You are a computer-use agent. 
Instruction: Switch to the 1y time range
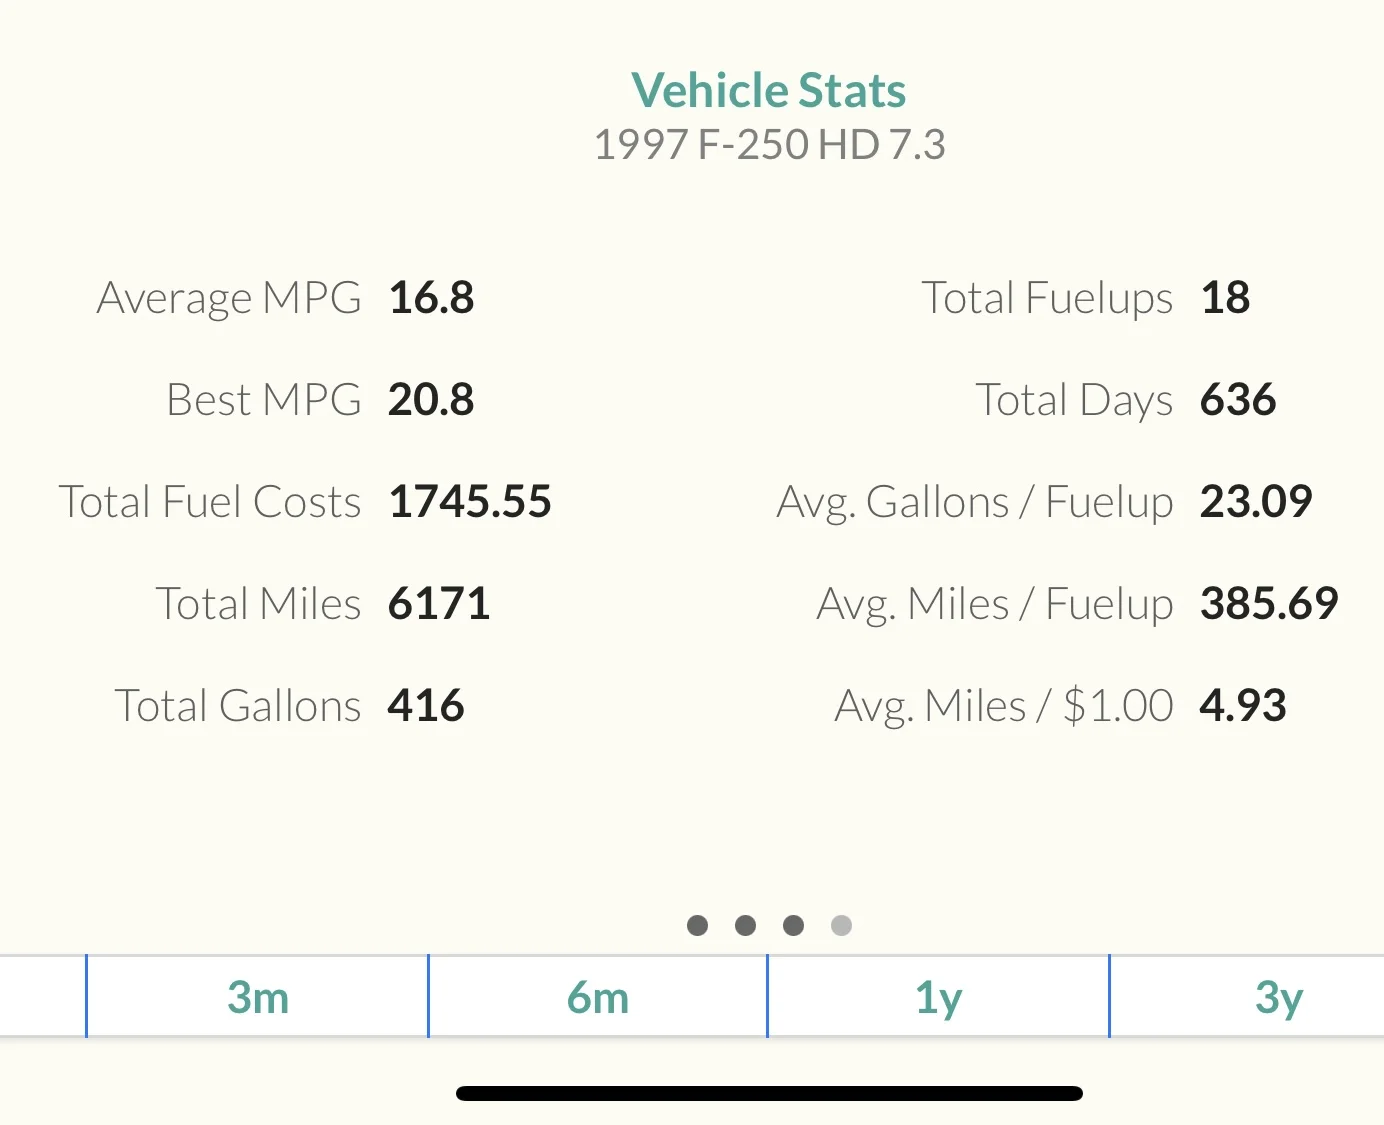point(938,996)
